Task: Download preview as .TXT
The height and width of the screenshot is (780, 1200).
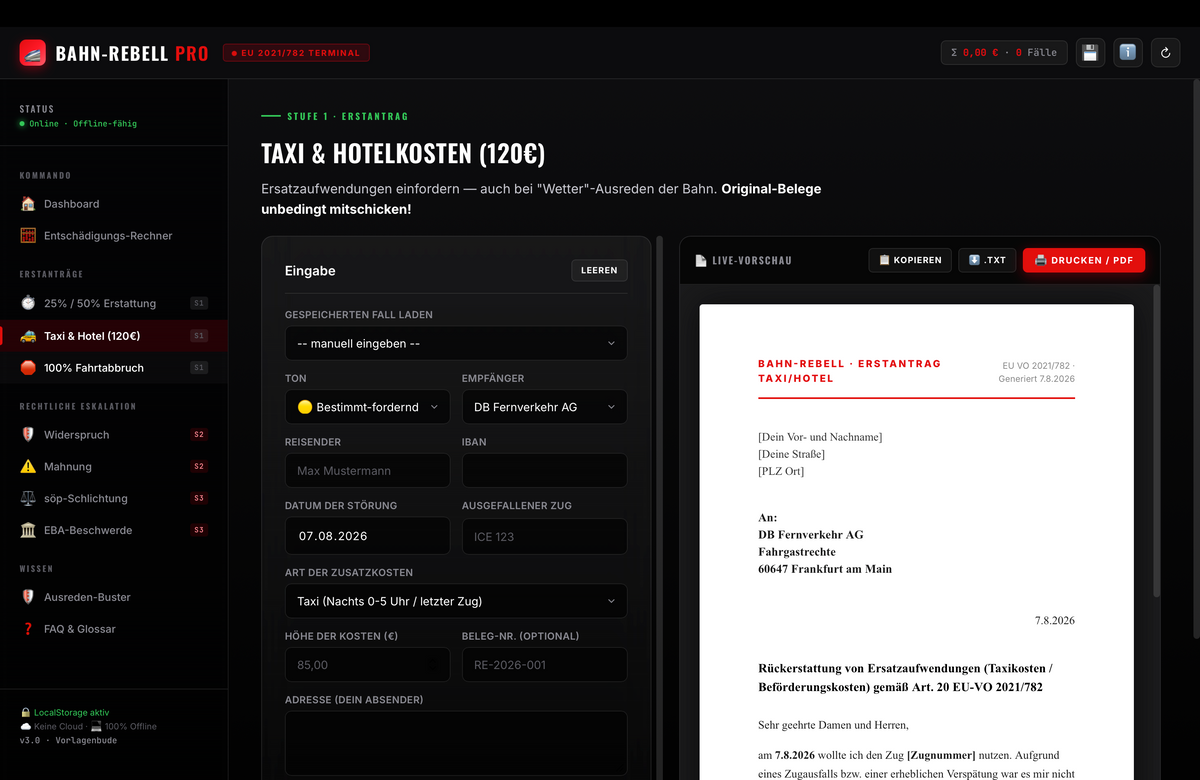Action: (x=987, y=260)
